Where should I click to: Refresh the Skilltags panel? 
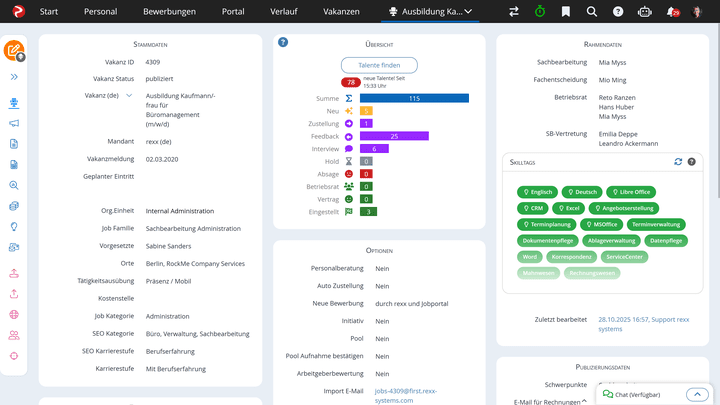678,161
